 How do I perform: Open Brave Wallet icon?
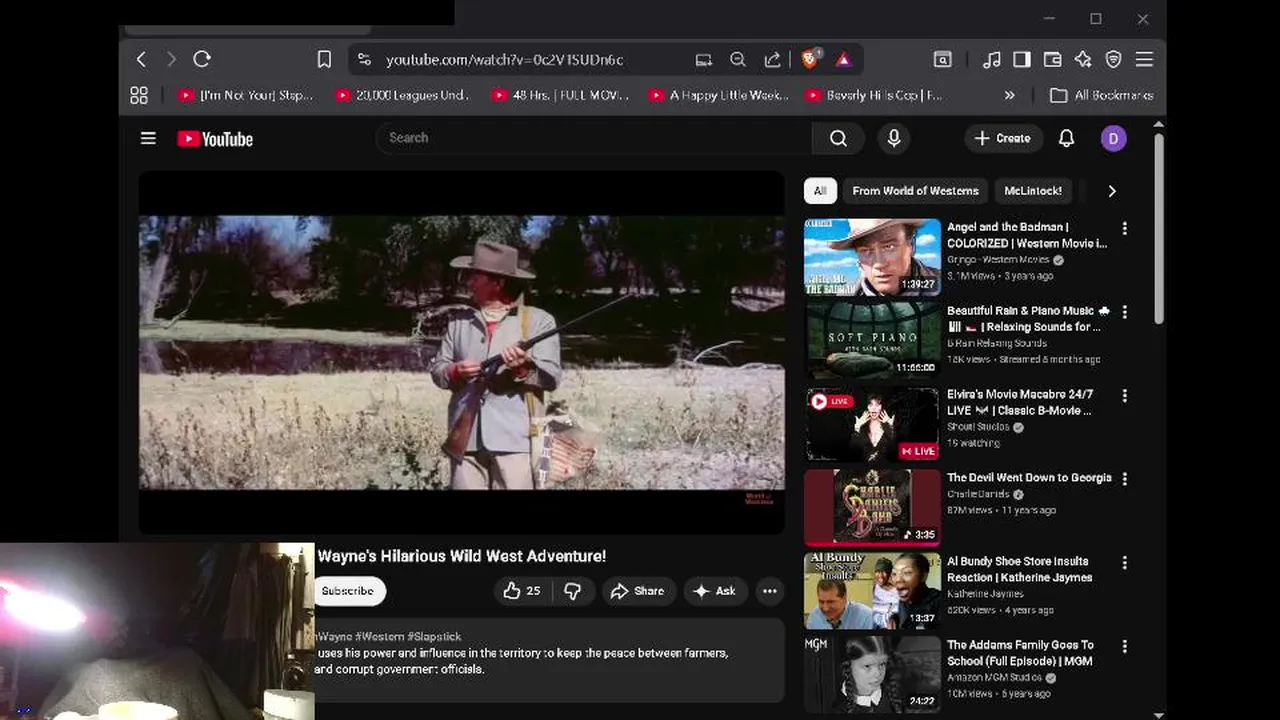coord(1052,60)
